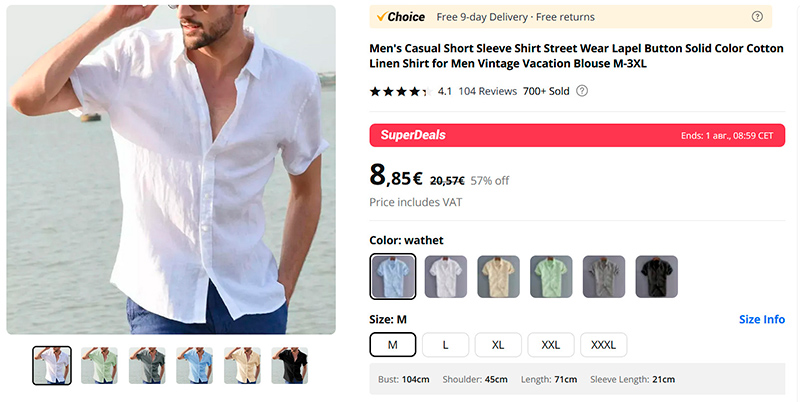Image resolution: width=800 pixels, height=402 pixels.
Task: Open the 104 Reviews link
Action: point(487,91)
